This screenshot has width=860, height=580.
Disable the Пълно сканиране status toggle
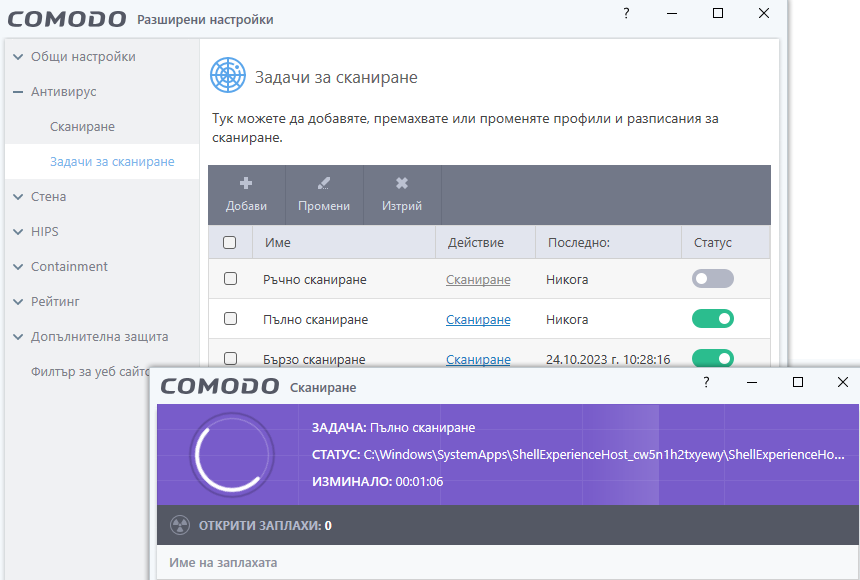(x=712, y=319)
